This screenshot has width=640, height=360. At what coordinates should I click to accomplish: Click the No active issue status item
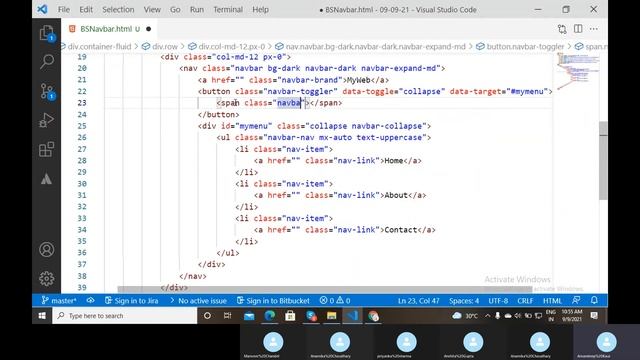click(198, 301)
